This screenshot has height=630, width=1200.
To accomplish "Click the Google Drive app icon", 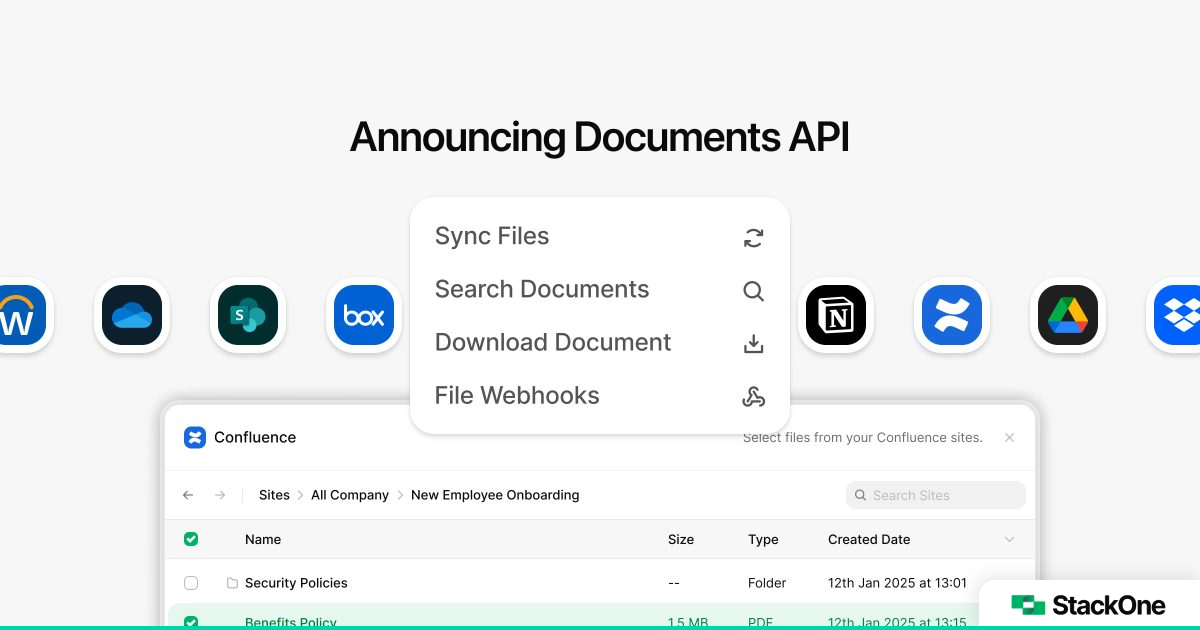I will (x=1068, y=315).
